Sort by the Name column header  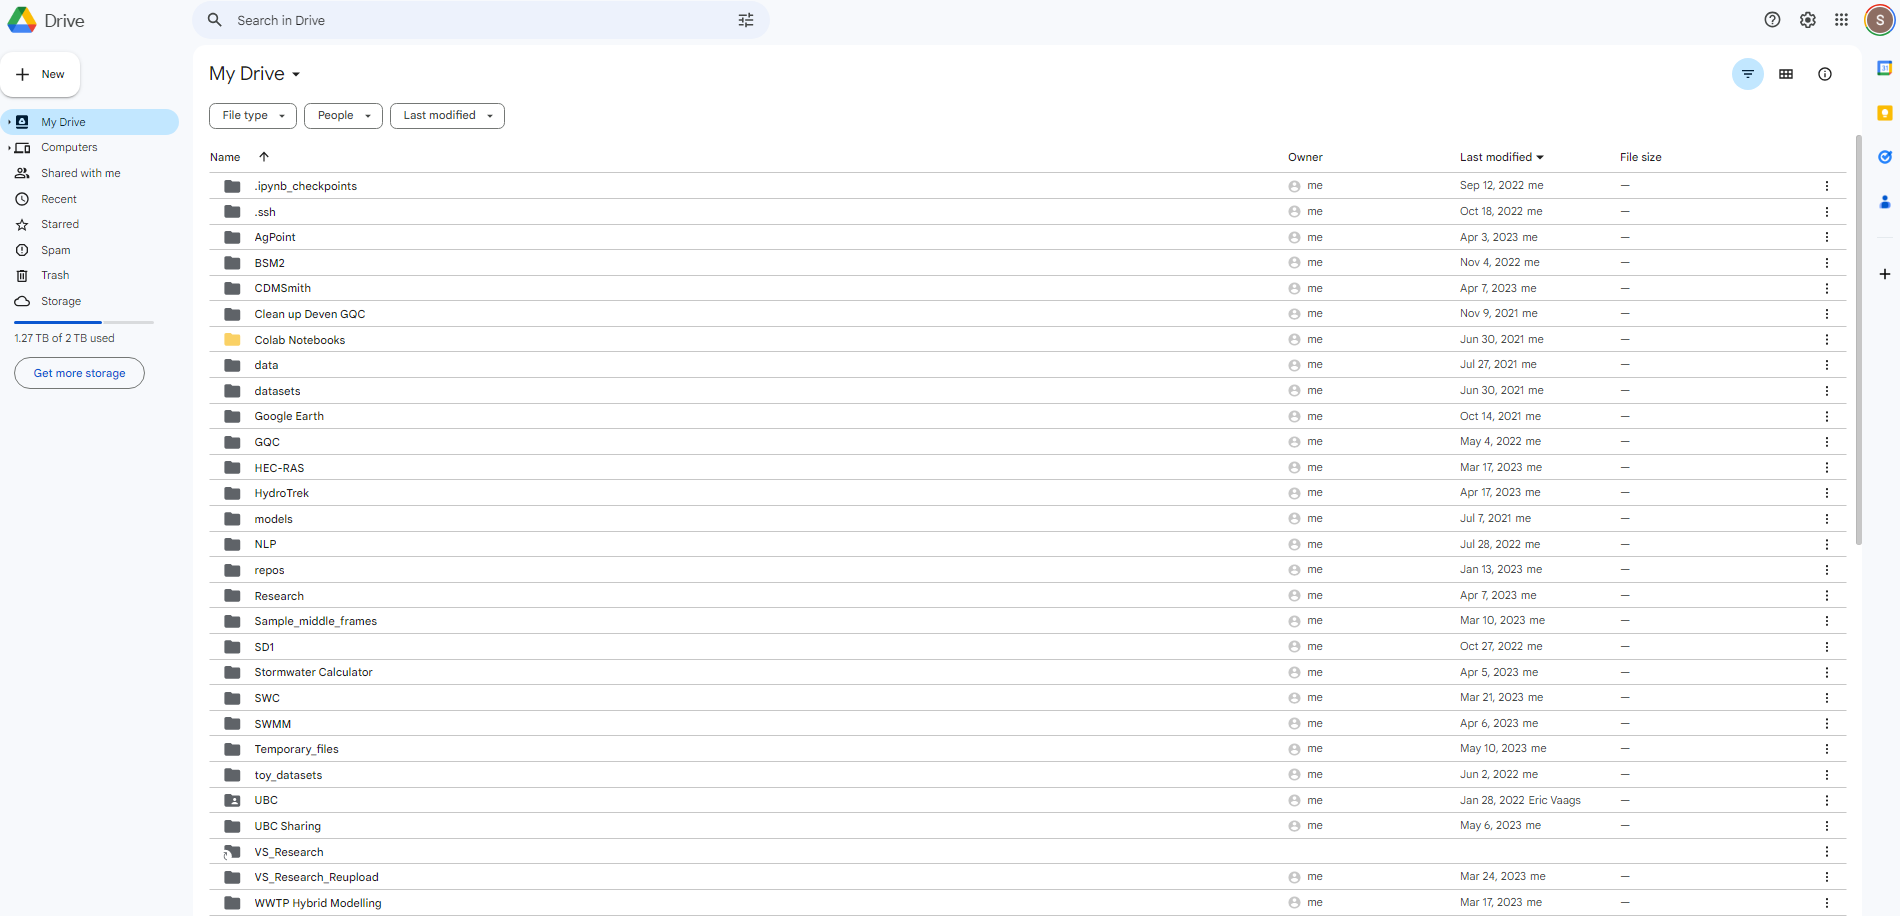225,157
